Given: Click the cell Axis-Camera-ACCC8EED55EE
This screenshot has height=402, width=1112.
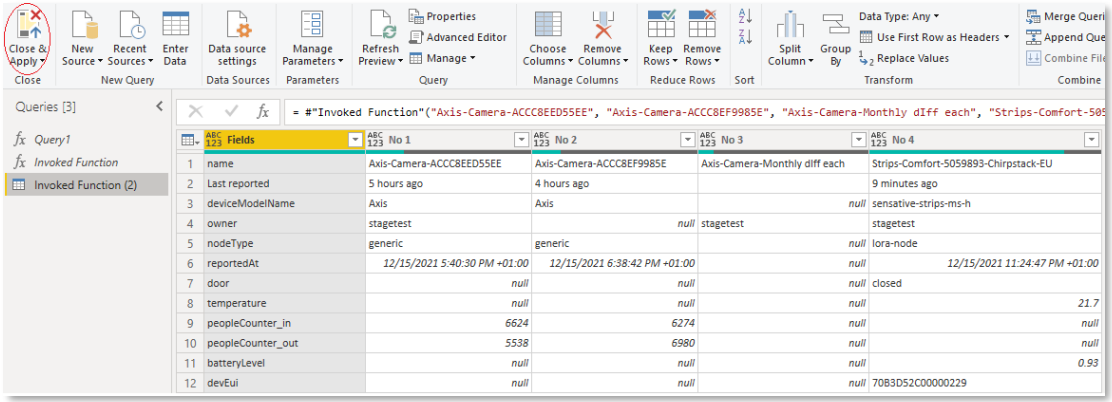Looking at the screenshot, I should pos(448,164).
